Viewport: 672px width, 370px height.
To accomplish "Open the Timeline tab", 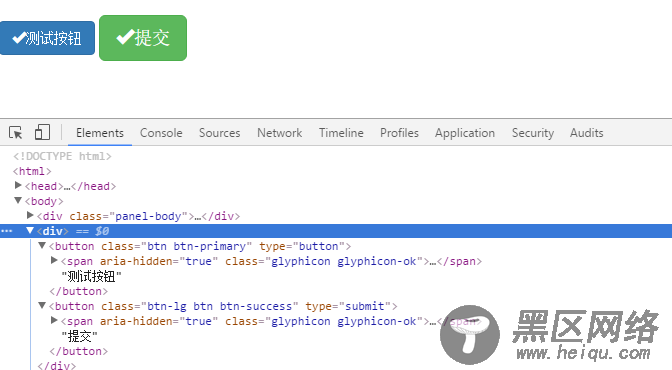I will pyautogui.click(x=341, y=133).
